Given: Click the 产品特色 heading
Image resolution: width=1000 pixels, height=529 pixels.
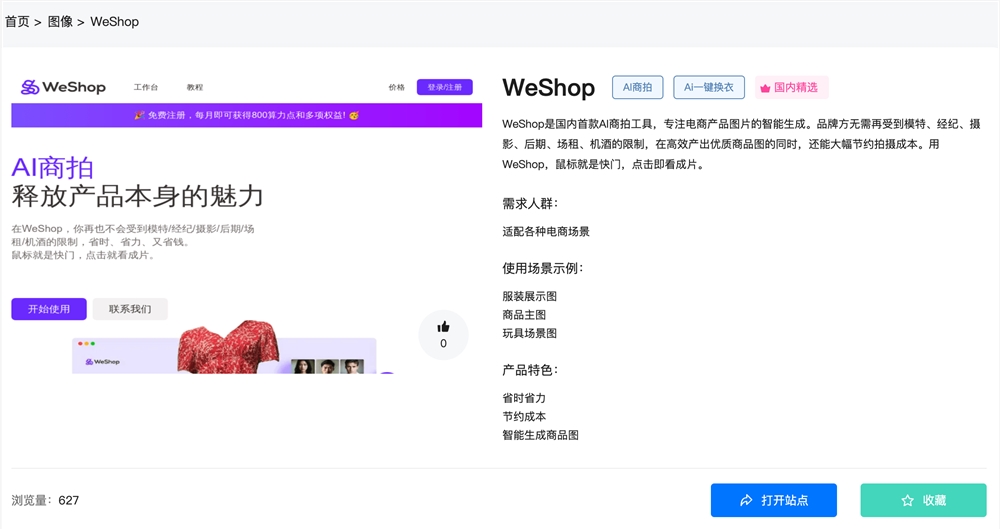Looking at the screenshot, I should (x=530, y=370).
